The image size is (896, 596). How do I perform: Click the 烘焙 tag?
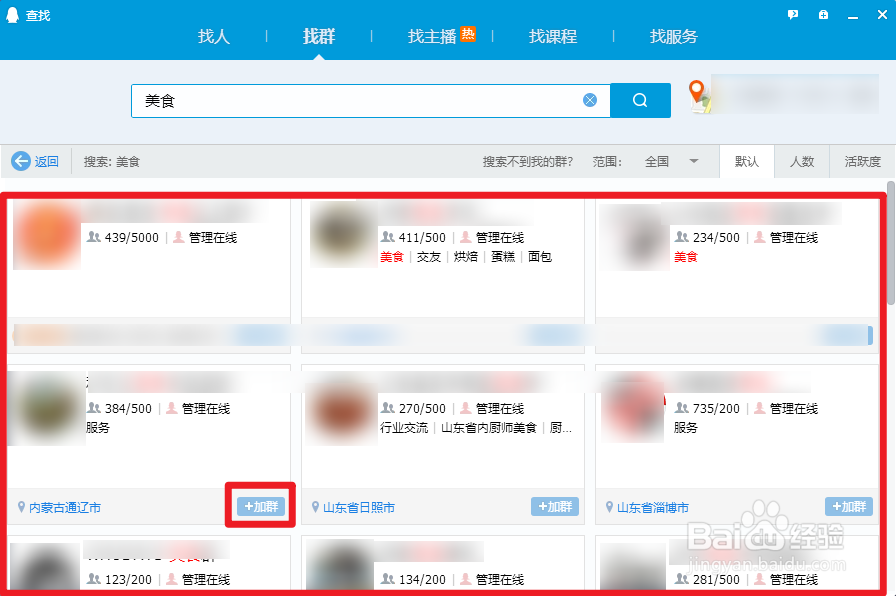coord(466,257)
